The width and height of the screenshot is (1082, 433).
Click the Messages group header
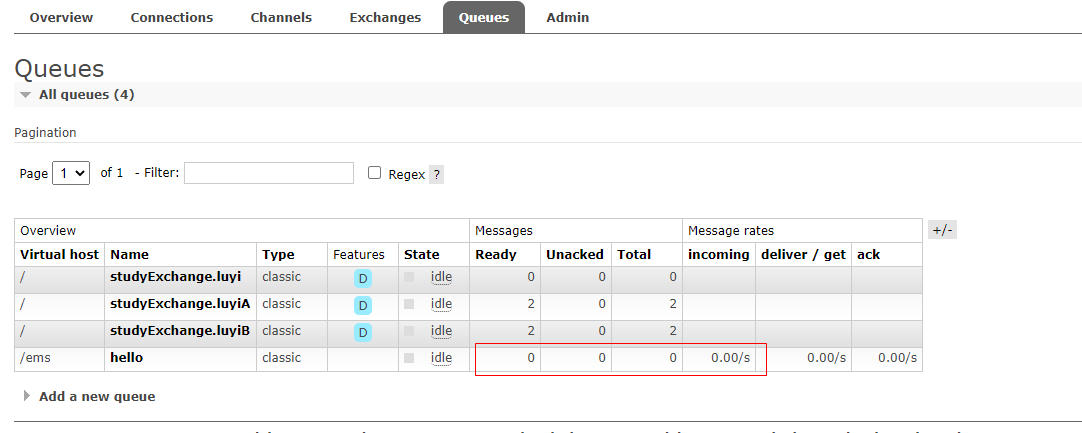[x=504, y=231]
